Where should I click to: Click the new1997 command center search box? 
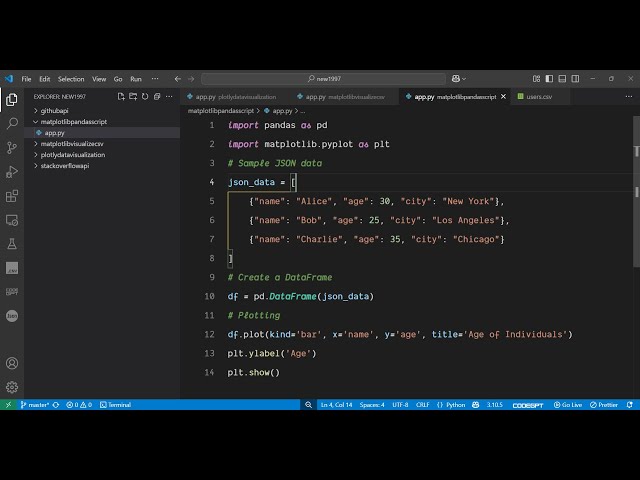click(x=323, y=79)
